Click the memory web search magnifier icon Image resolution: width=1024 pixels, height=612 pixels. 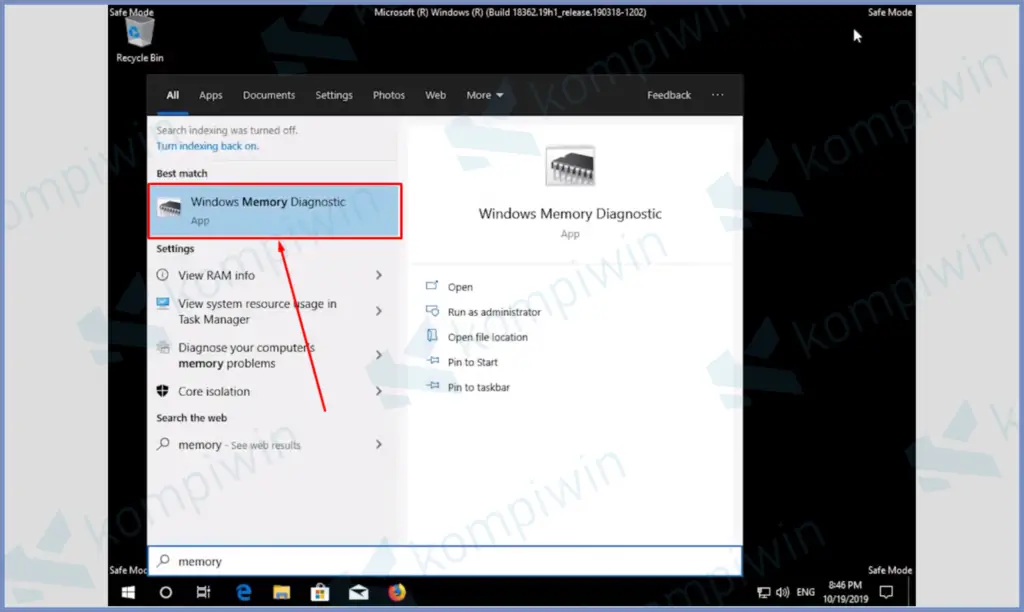tap(163, 444)
